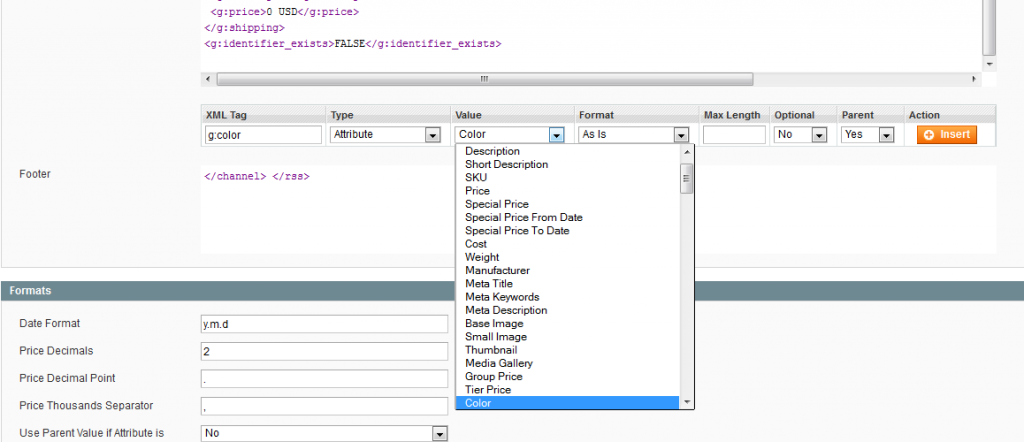Select Tier Price list option

coord(489,390)
